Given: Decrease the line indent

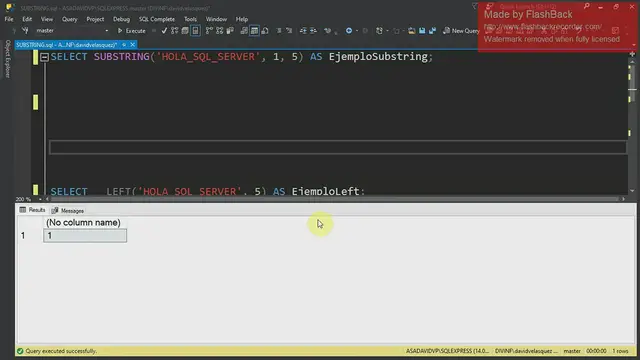Looking at the screenshot, I should 303,31.
